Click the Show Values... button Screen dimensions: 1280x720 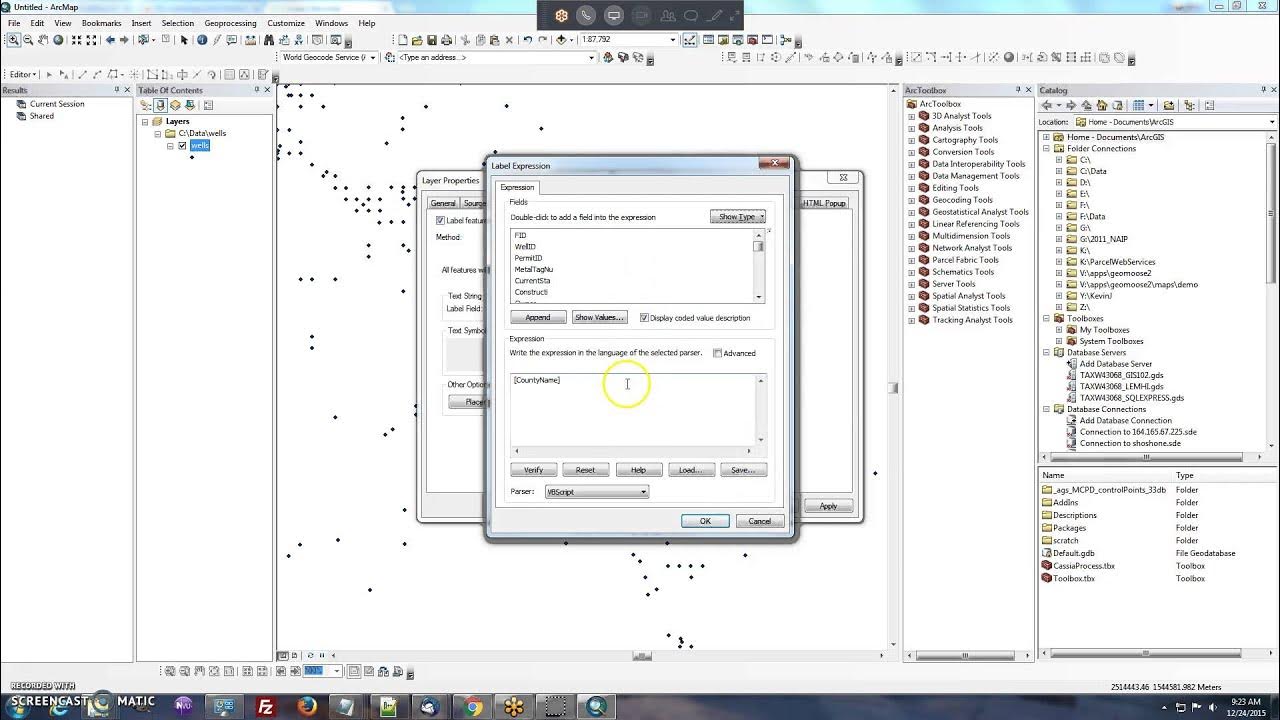coord(599,318)
